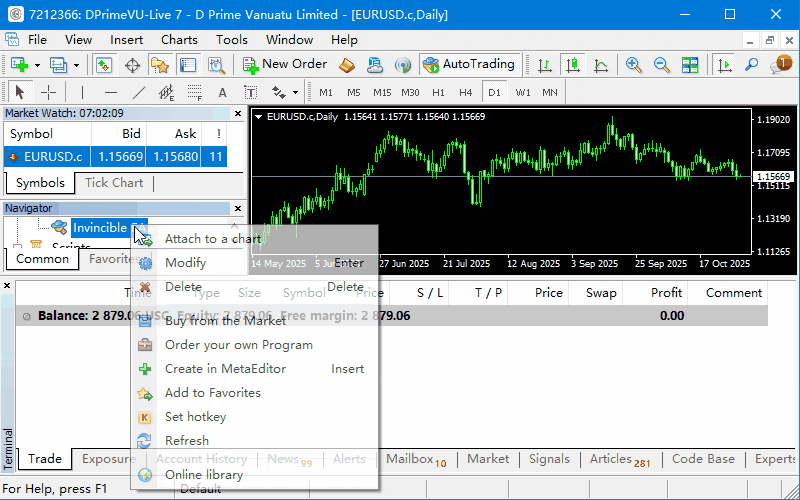Screen dimensions: 800x500
Task: Click the zoom out magnifier icon
Action: (661, 64)
